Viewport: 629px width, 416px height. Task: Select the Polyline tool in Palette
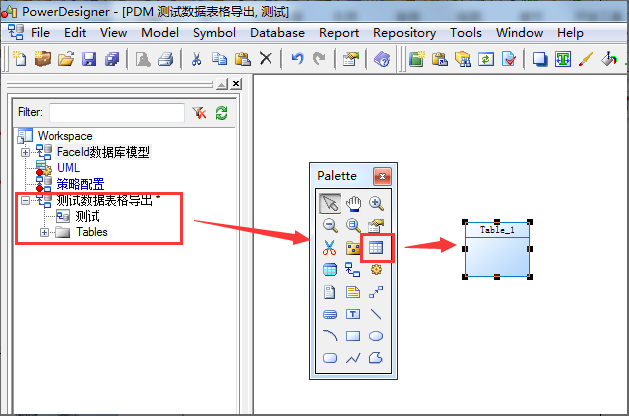(x=353, y=358)
